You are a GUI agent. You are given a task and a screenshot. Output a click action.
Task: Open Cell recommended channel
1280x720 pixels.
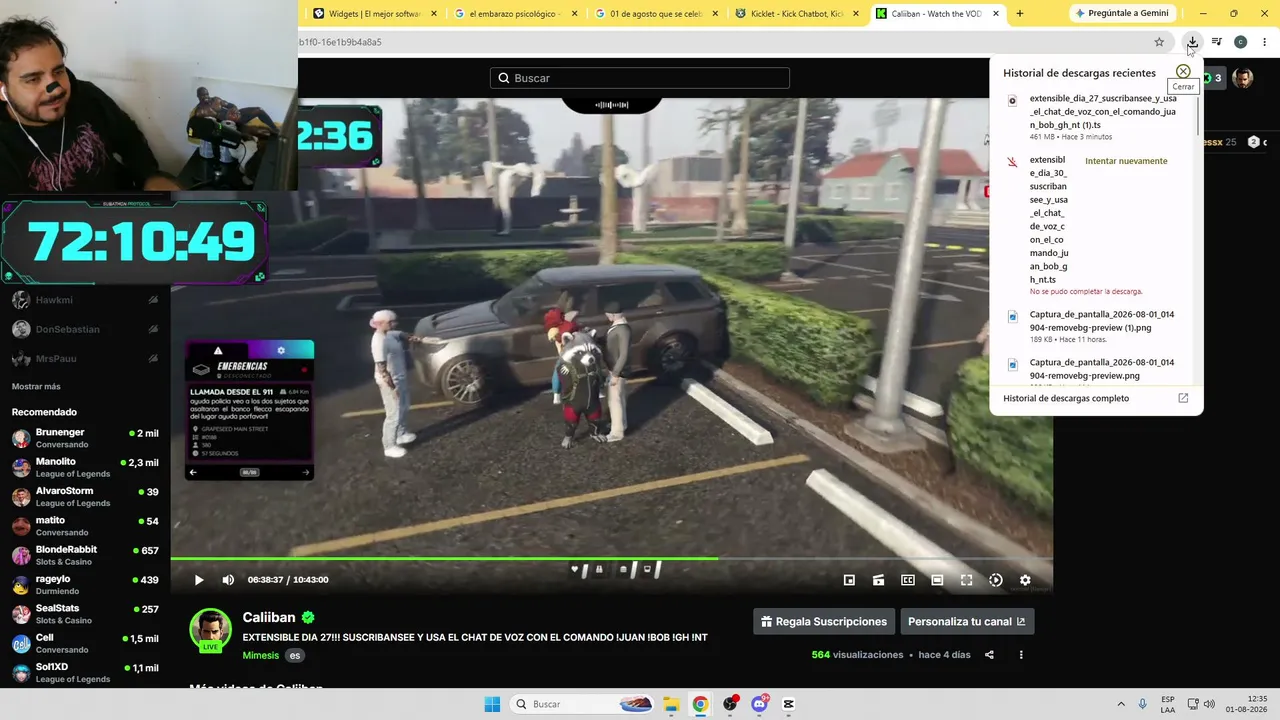click(85, 643)
